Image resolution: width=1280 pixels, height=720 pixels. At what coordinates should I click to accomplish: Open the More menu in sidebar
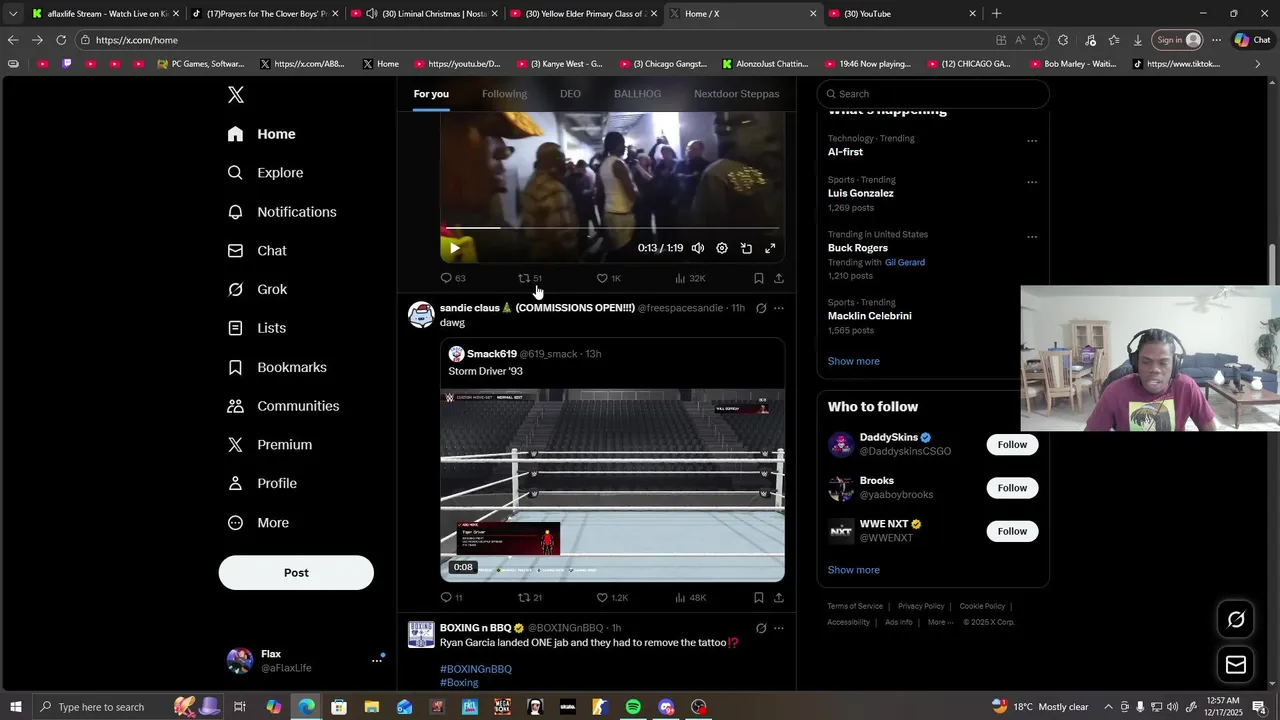[259, 523]
